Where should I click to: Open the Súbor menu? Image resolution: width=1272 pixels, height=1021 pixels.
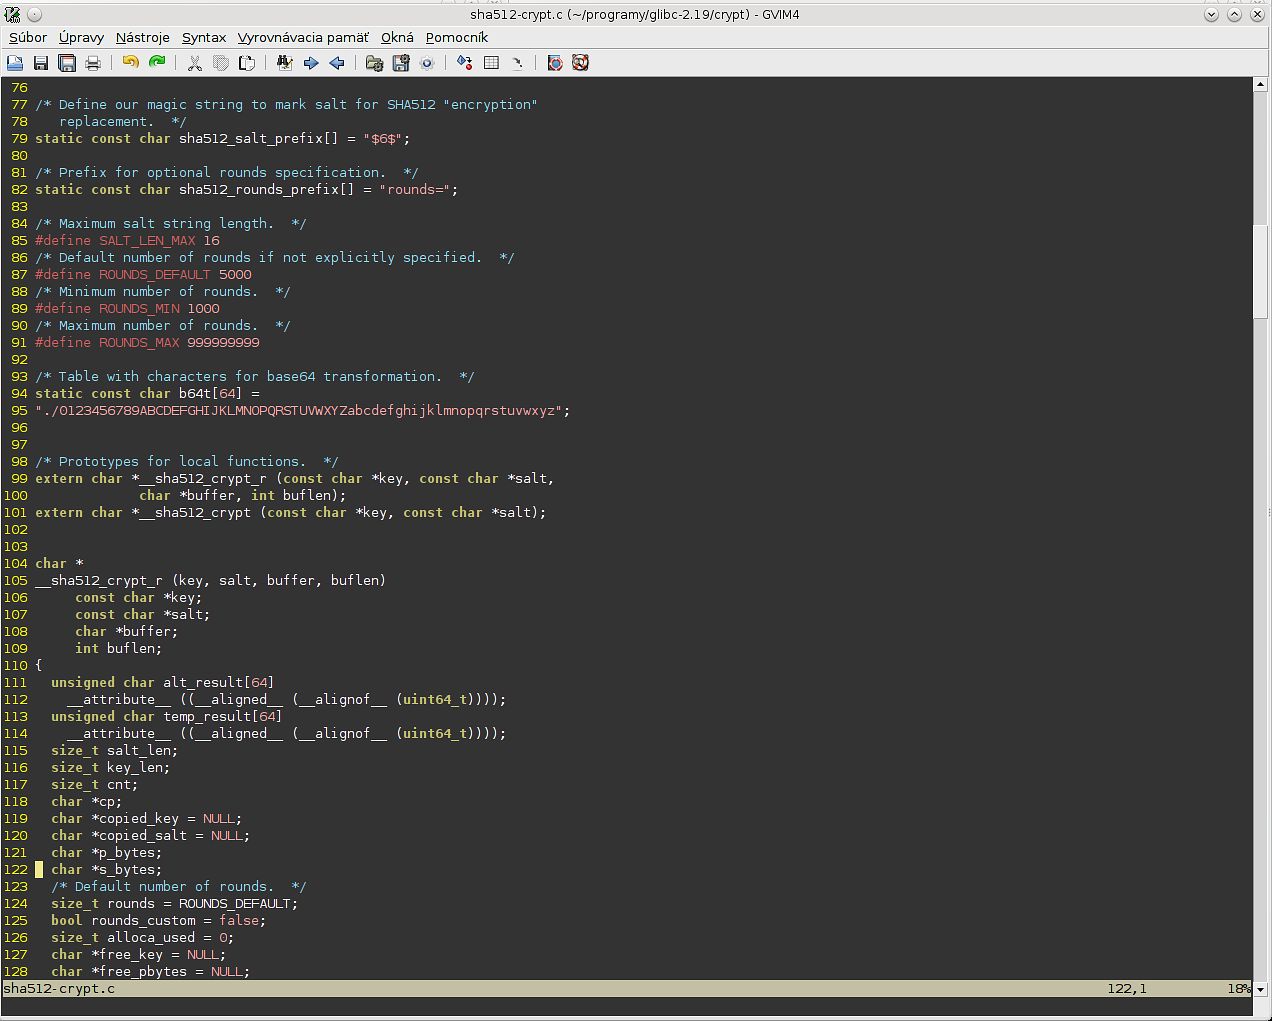pos(28,37)
